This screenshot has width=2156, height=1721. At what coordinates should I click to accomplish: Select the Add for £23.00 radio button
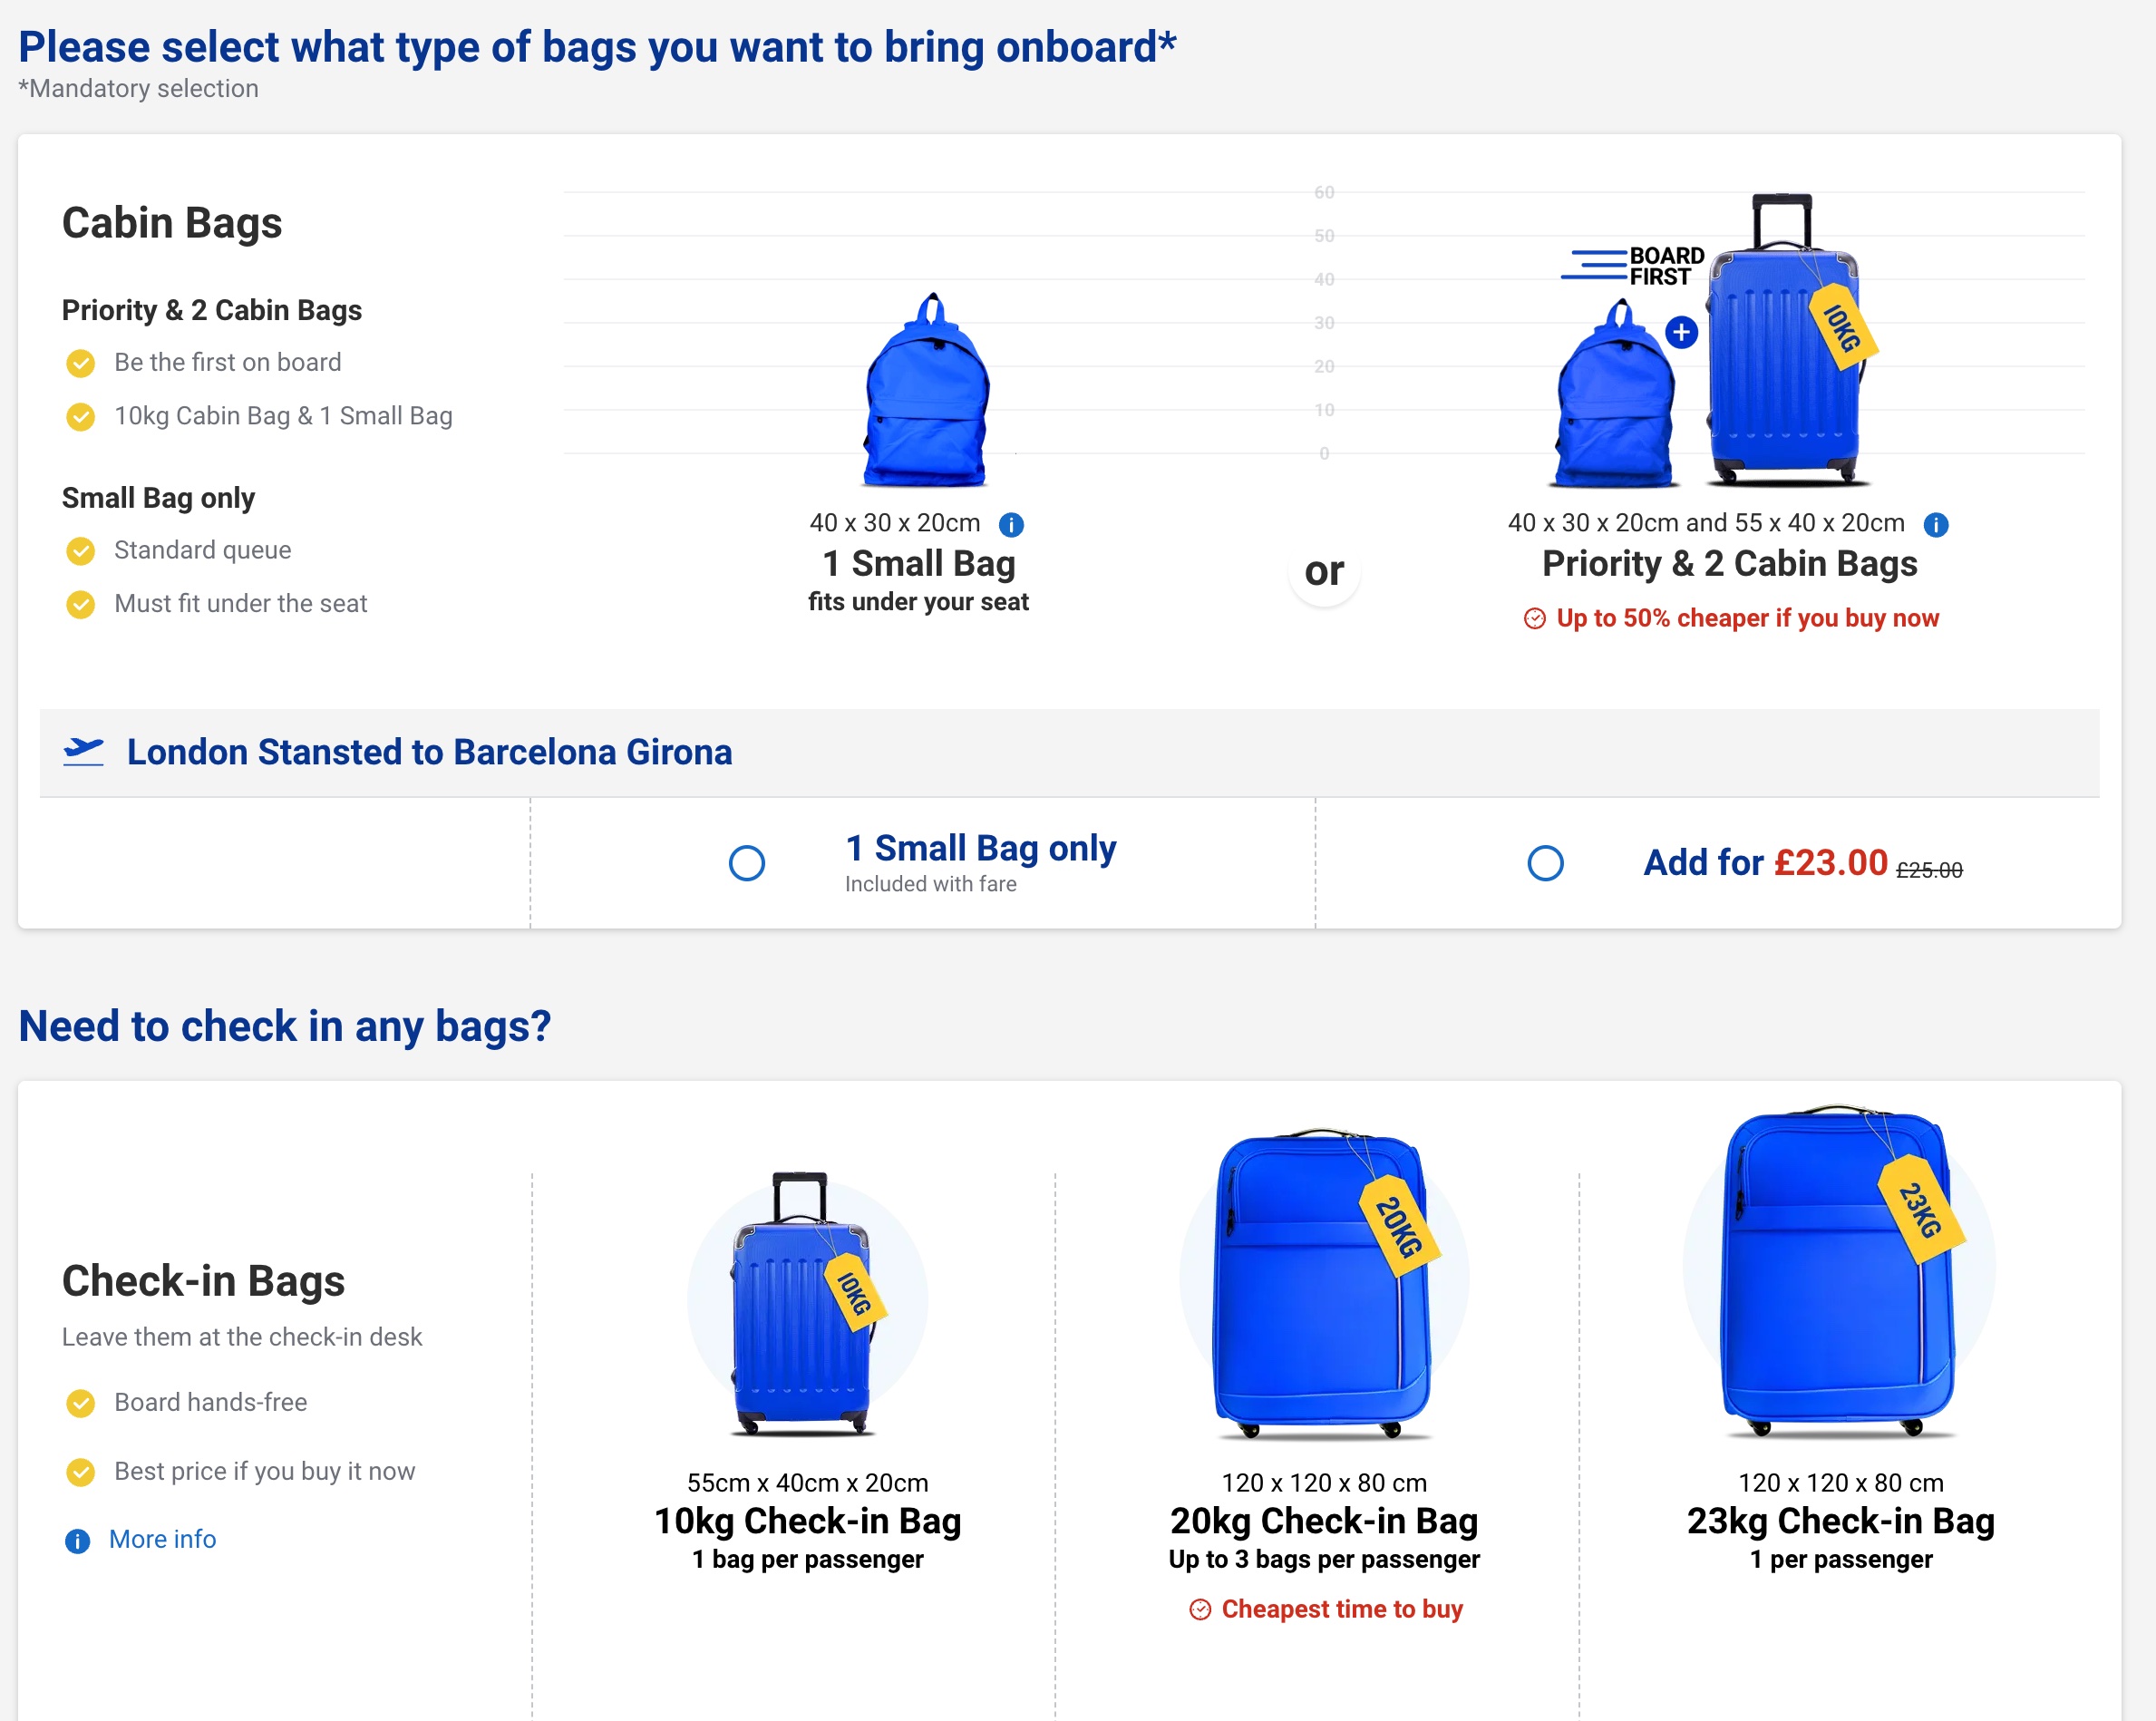[1545, 862]
